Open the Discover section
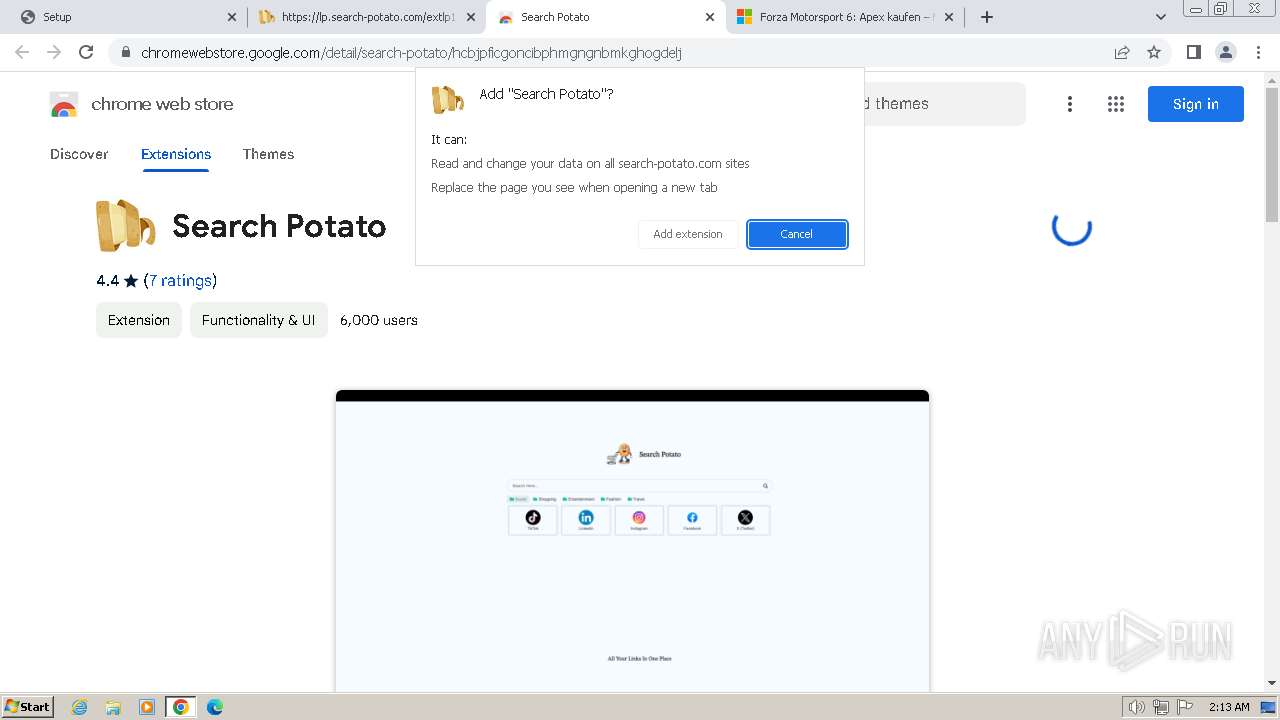Screen dimensions: 1280x720 79,154
